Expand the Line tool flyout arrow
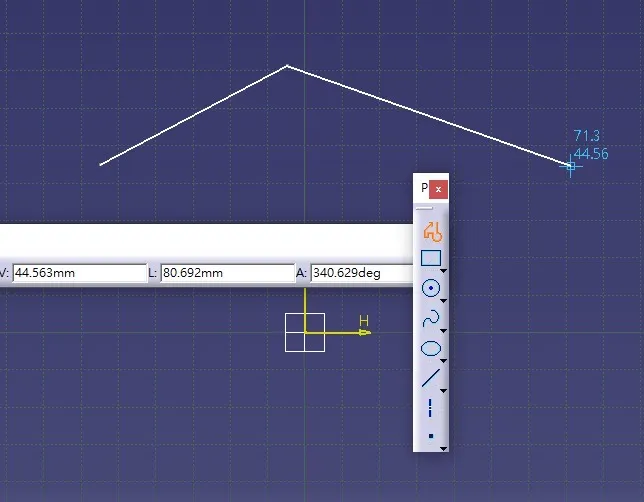 click(444, 391)
